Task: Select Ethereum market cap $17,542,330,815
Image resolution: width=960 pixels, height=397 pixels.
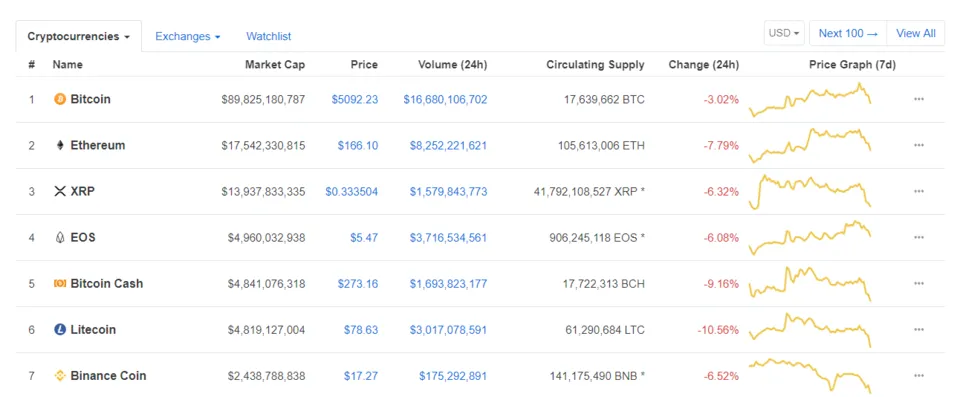Action: click(263, 145)
